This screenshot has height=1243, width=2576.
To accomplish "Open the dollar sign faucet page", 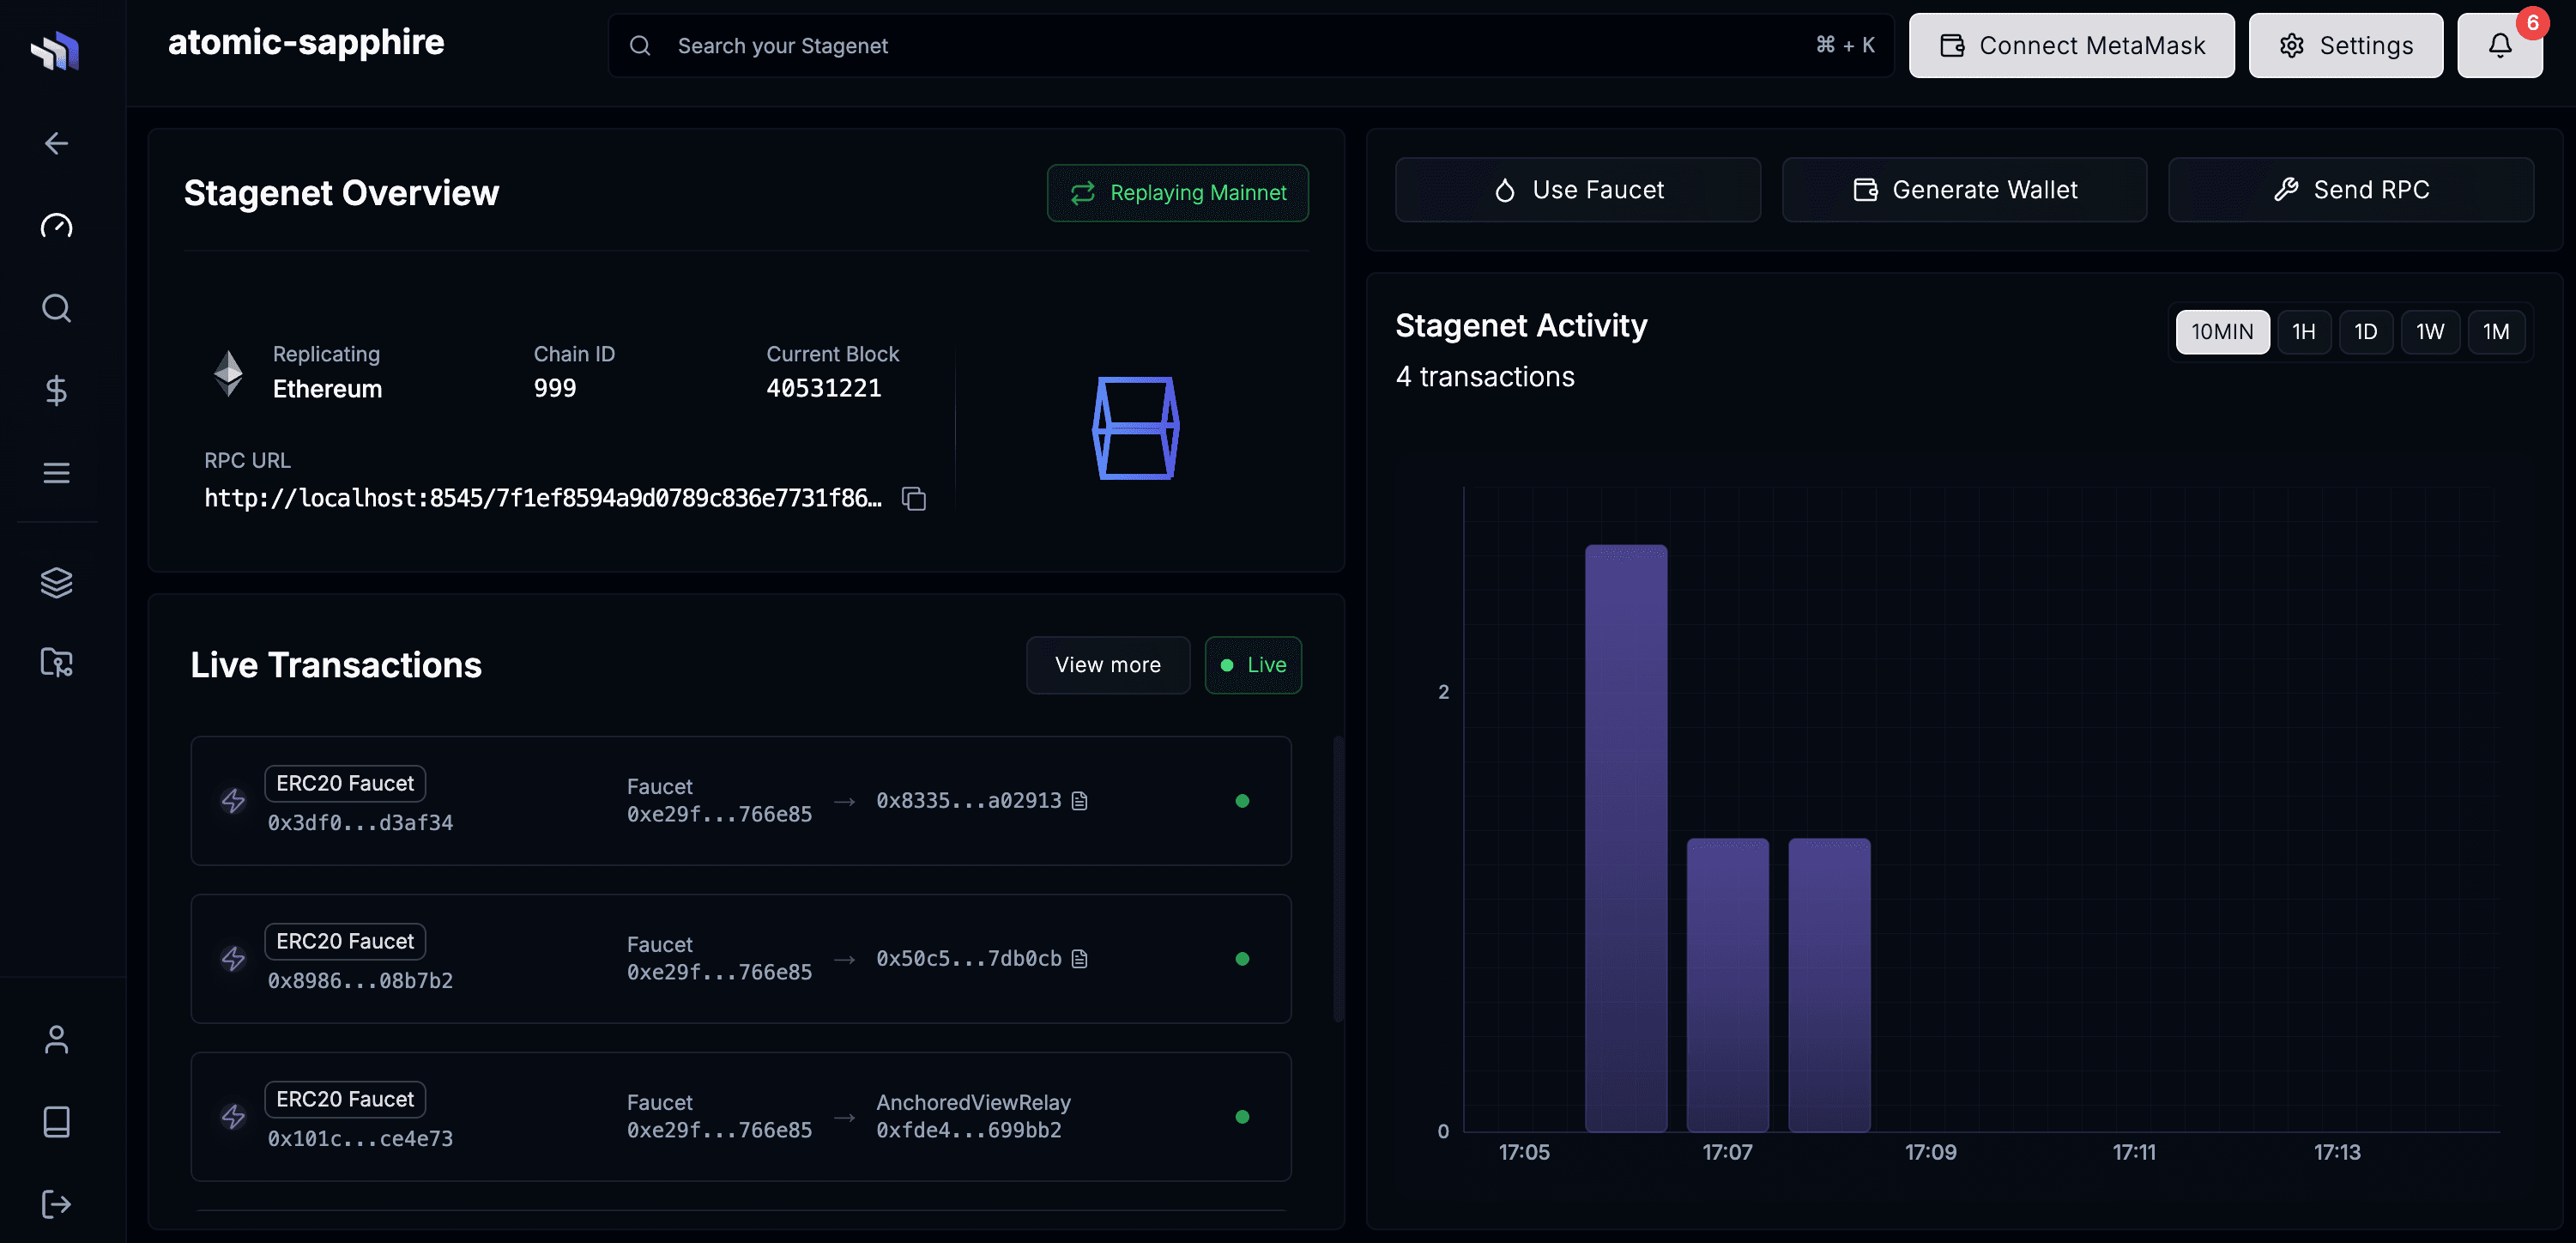I will pyautogui.click(x=56, y=390).
